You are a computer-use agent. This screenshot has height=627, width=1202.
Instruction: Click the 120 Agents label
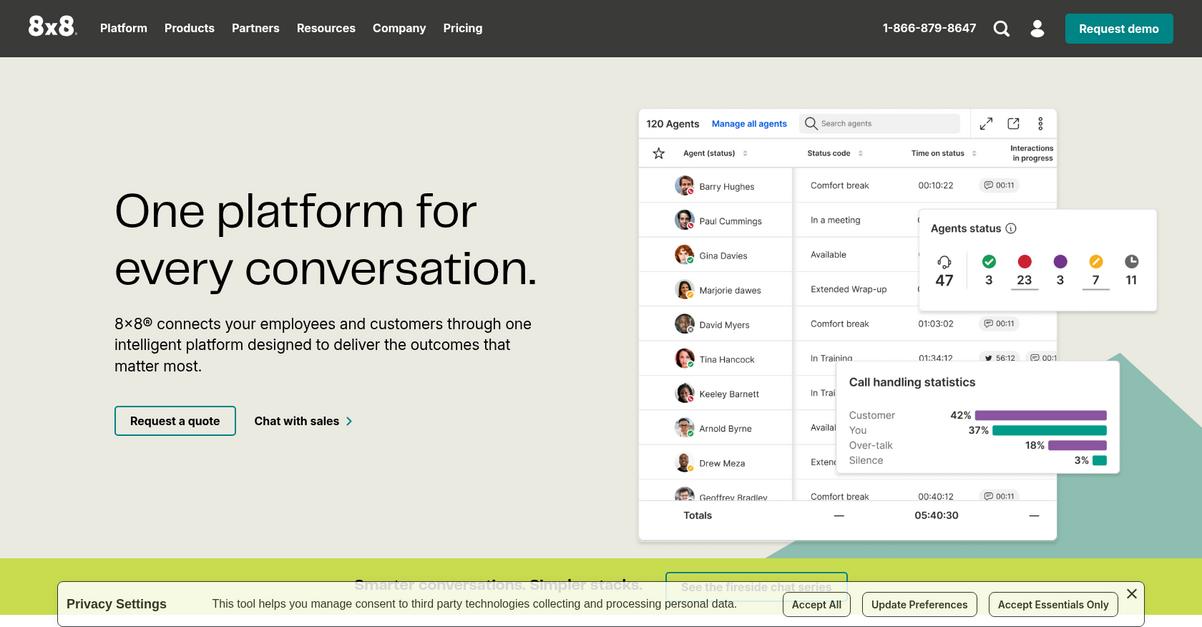pyautogui.click(x=673, y=124)
